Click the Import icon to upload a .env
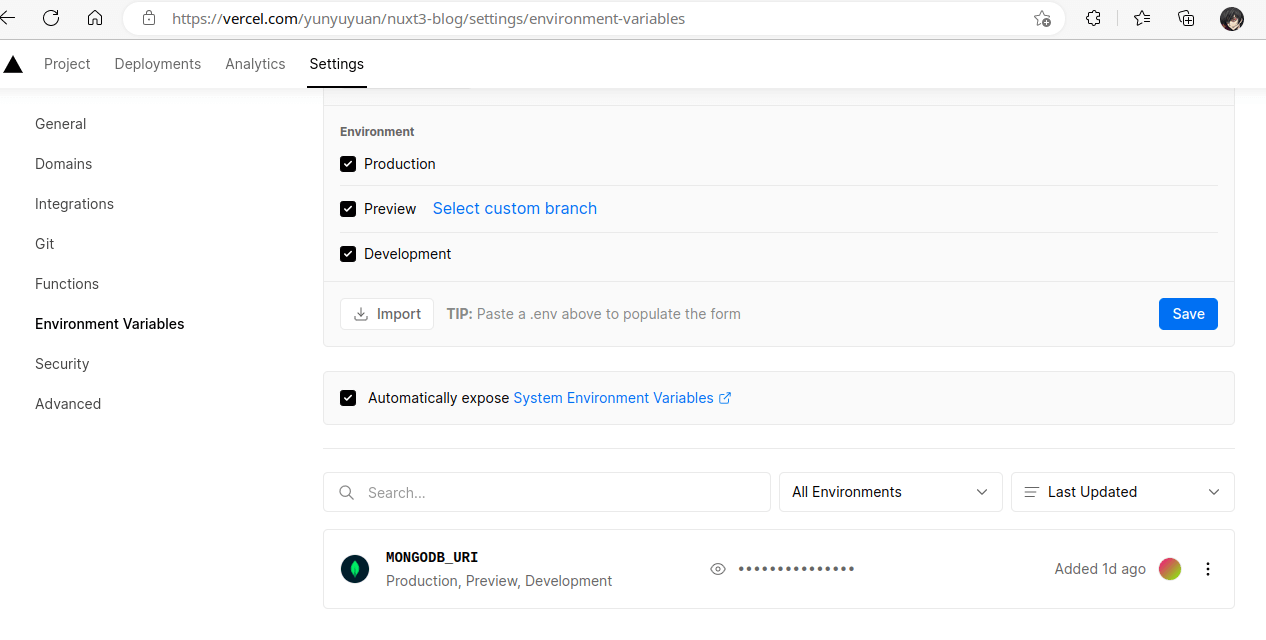 point(363,313)
